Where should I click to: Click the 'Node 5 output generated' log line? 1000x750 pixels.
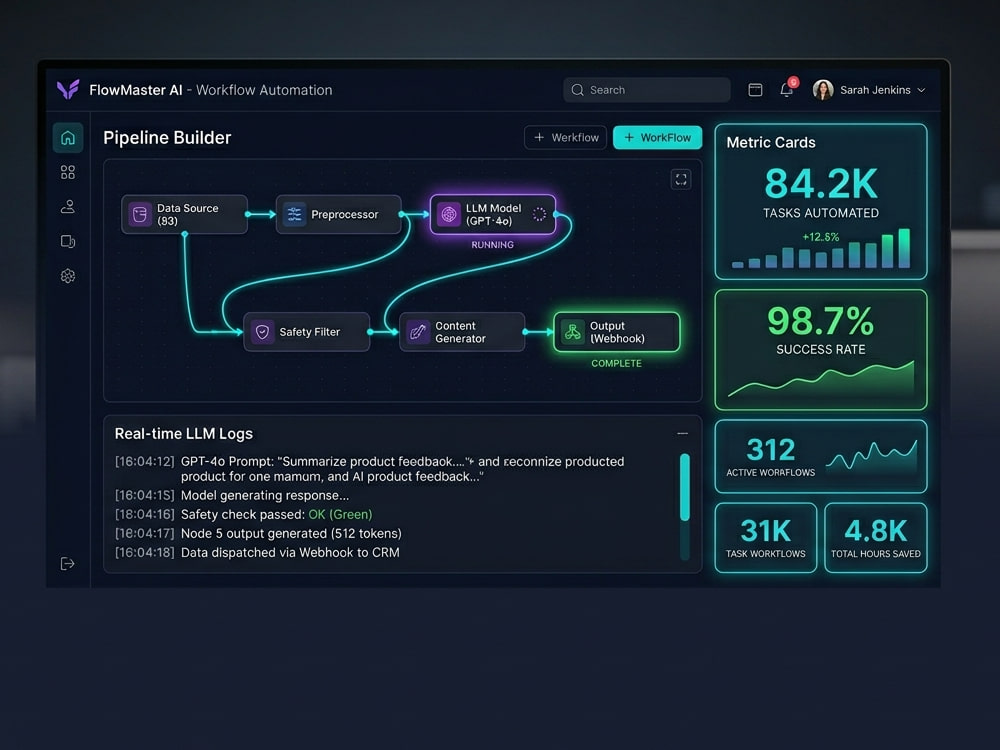point(258,534)
